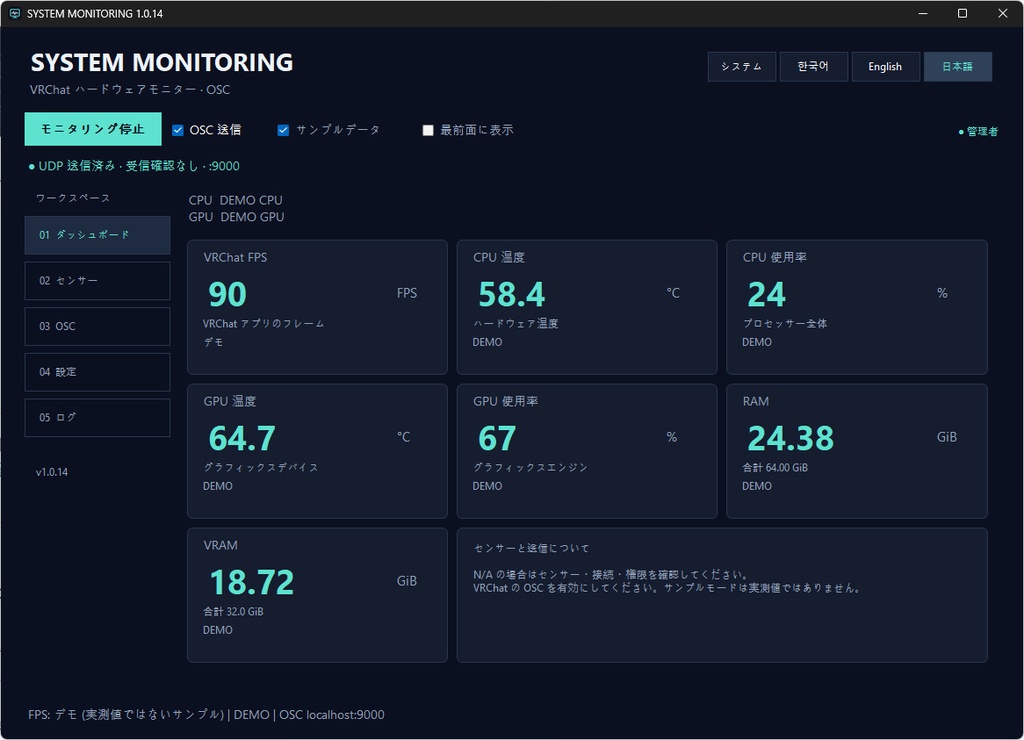Click the VRChat FPS value 90
Image resolution: width=1024 pixels, height=740 pixels.
227,294
